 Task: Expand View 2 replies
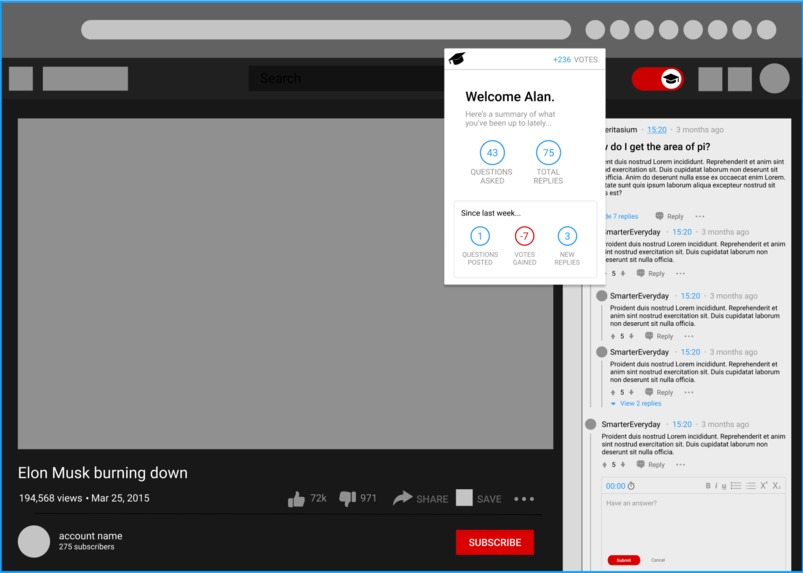[636, 404]
